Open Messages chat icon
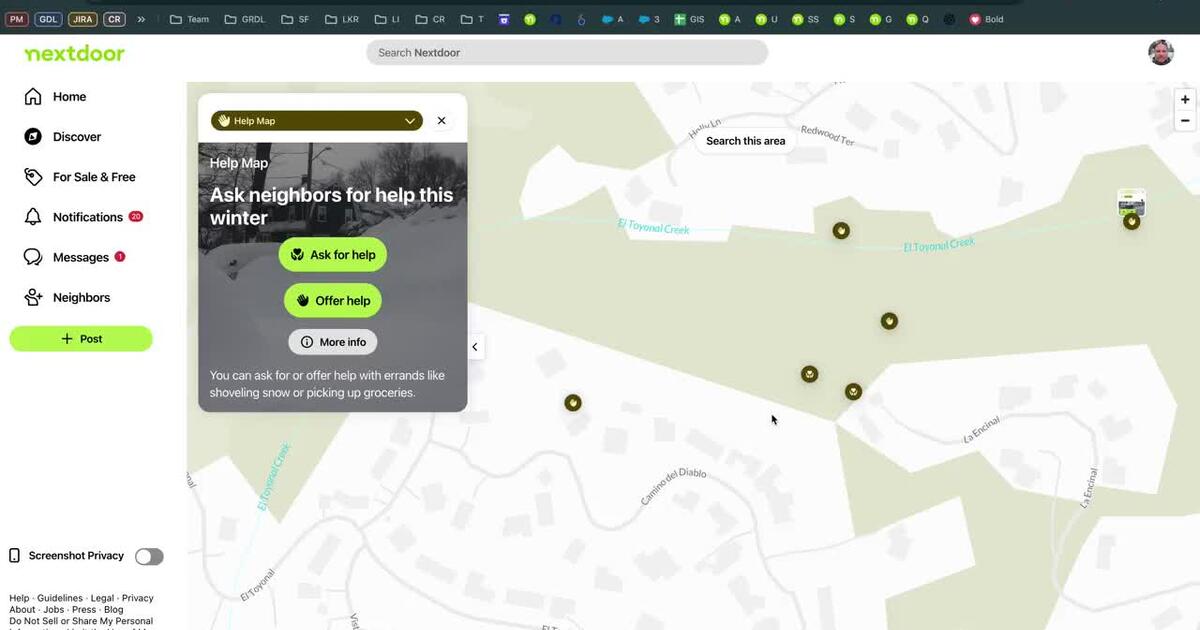The image size is (1200, 630). click(x=33, y=257)
